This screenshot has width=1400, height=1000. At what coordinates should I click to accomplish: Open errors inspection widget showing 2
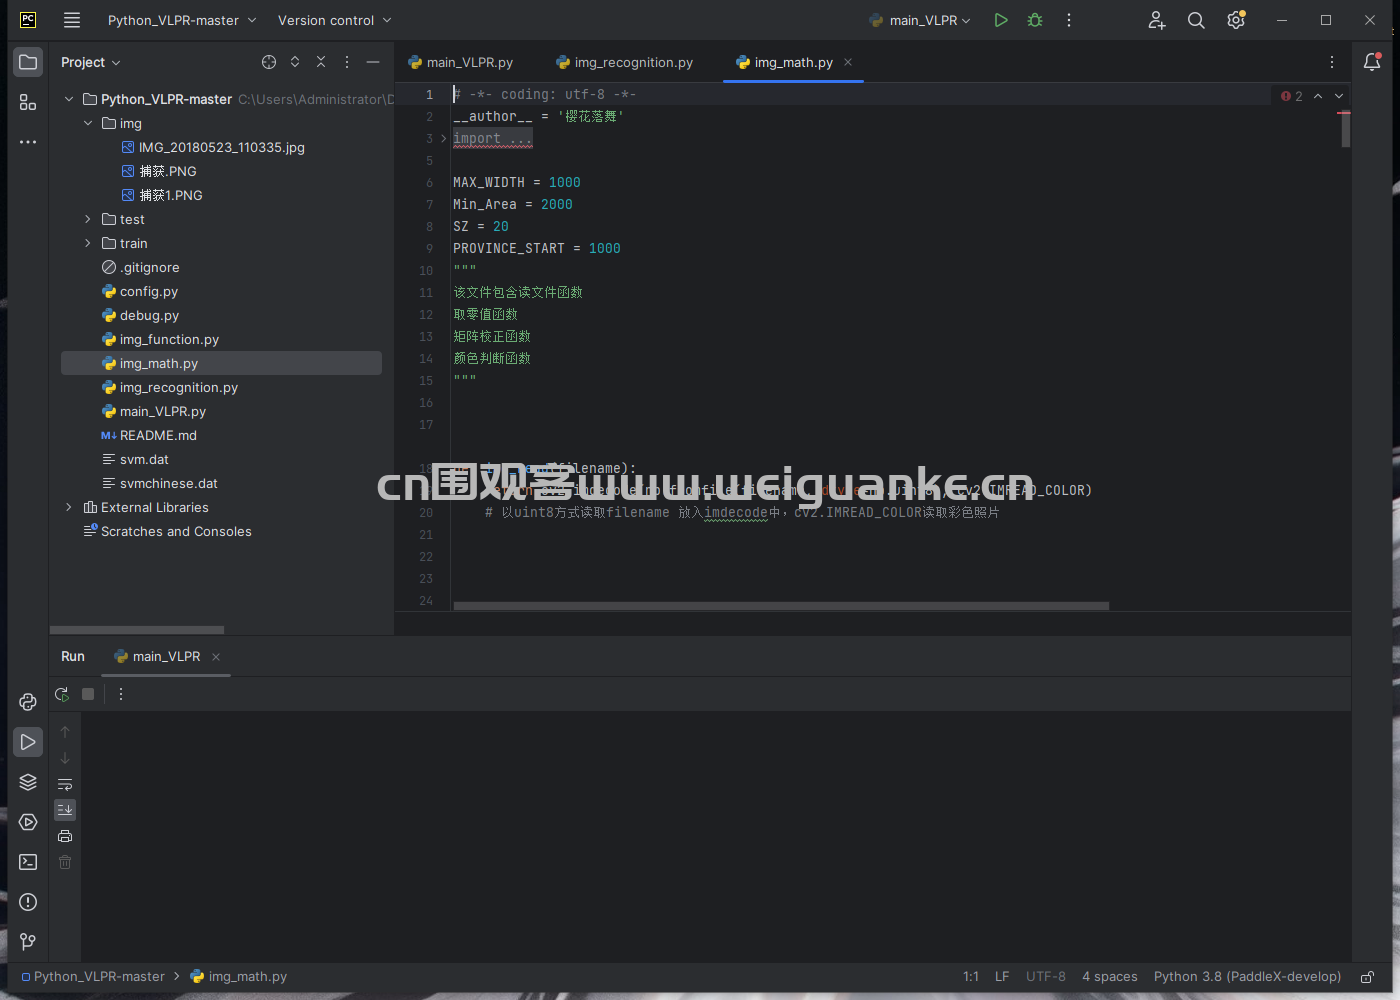point(1292,96)
